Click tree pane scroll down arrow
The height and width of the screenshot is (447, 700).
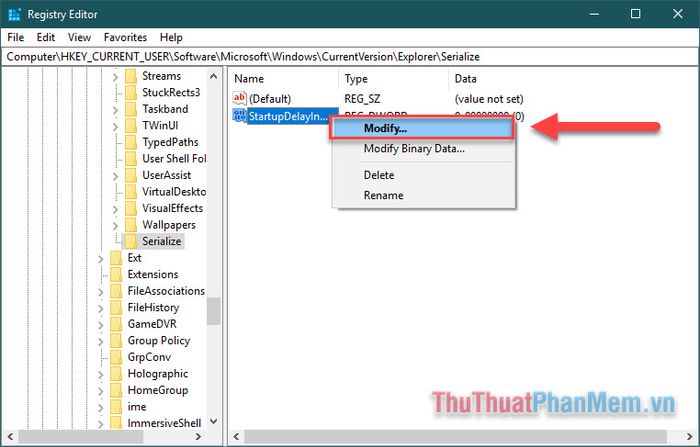[214, 422]
